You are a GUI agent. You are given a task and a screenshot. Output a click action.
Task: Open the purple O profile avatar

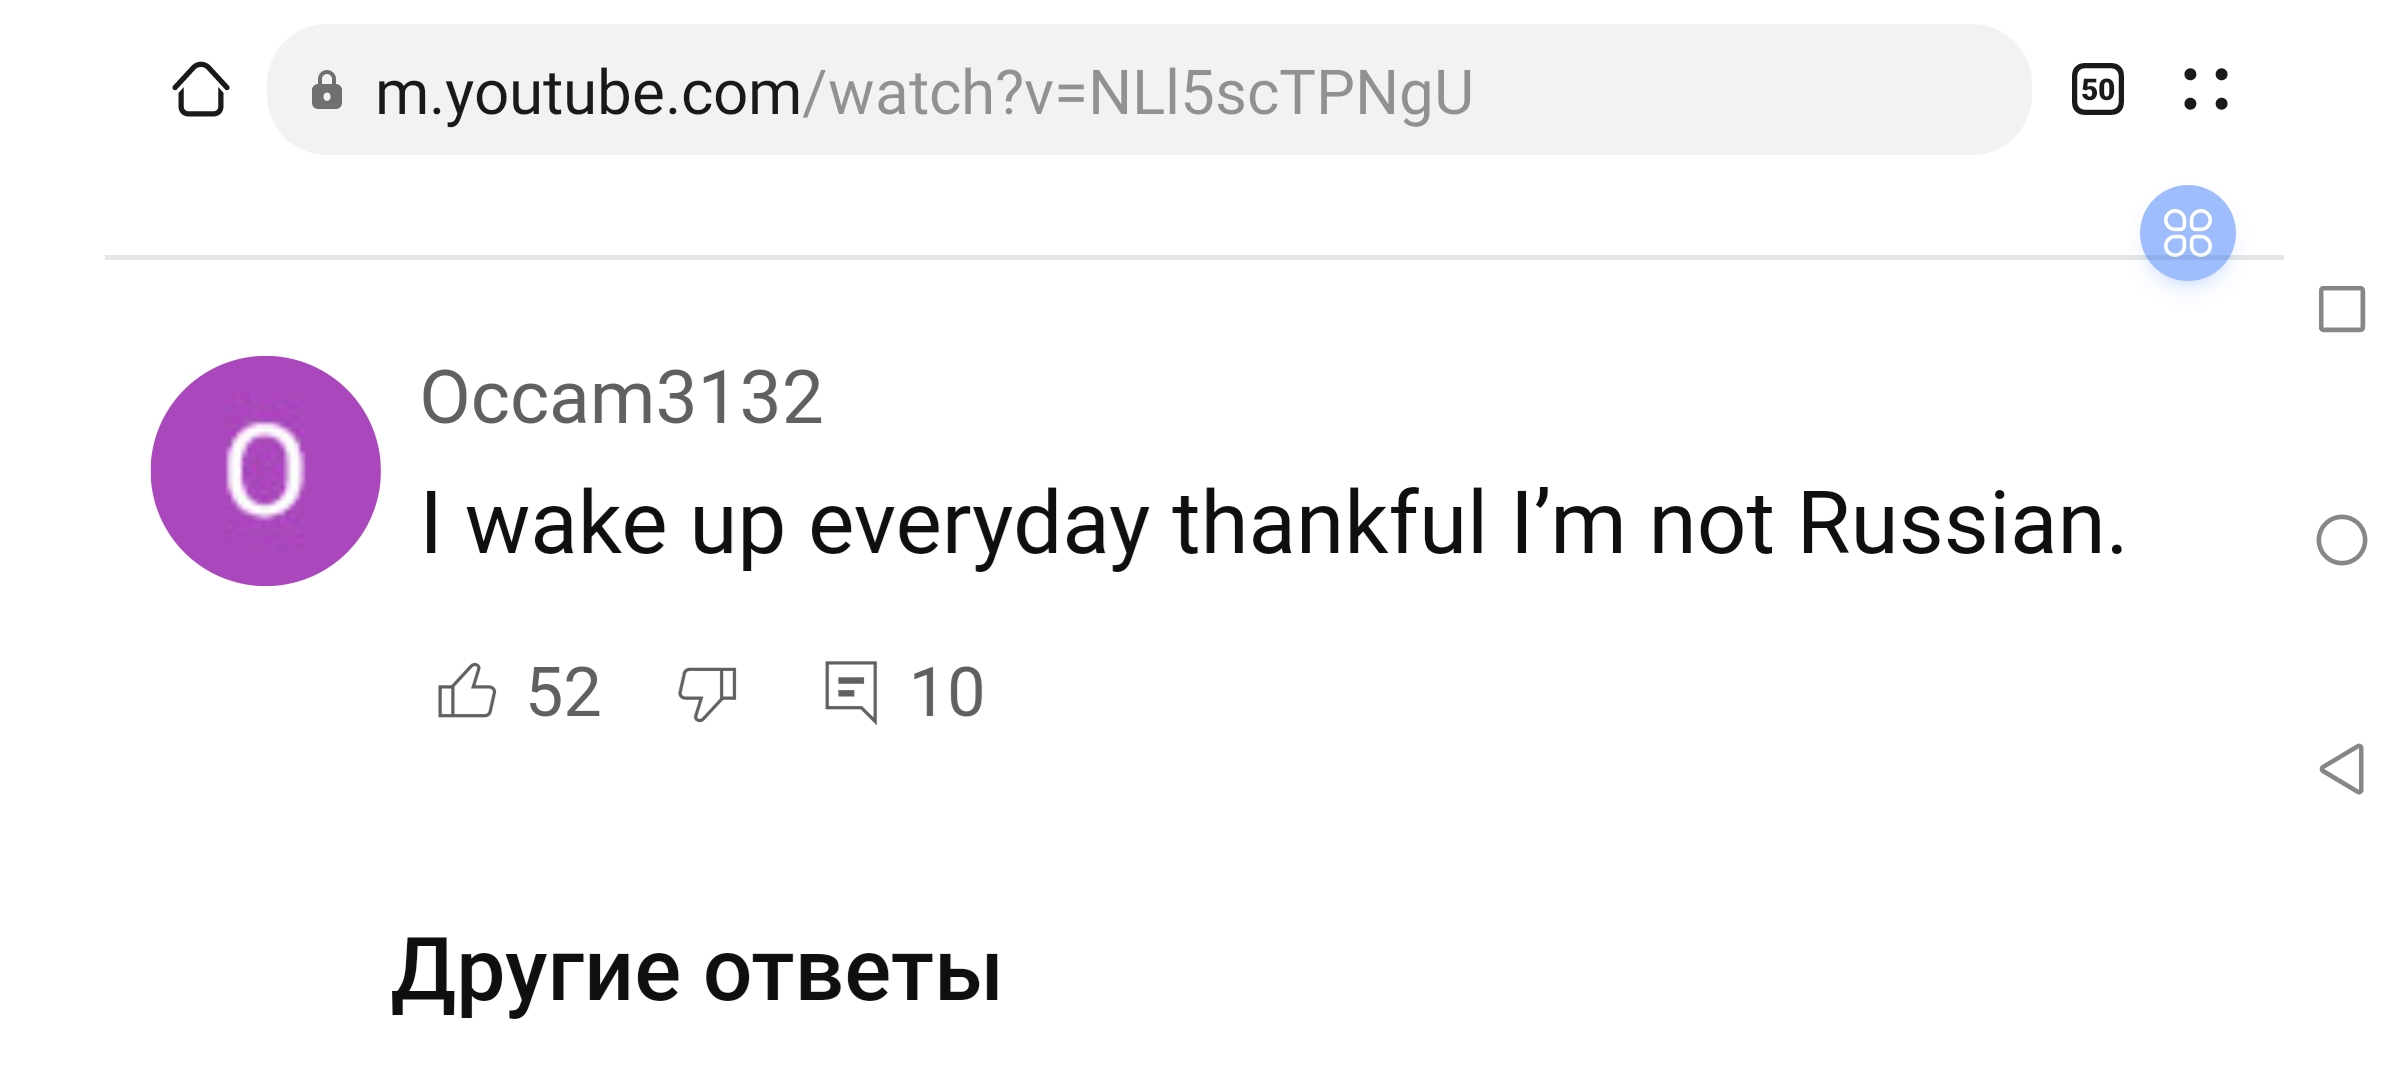266,471
